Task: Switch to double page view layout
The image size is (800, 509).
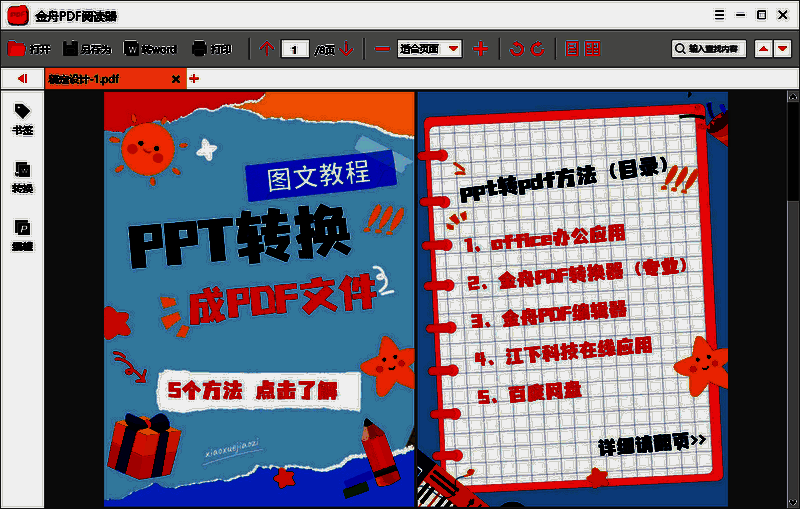Action: coord(592,48)
